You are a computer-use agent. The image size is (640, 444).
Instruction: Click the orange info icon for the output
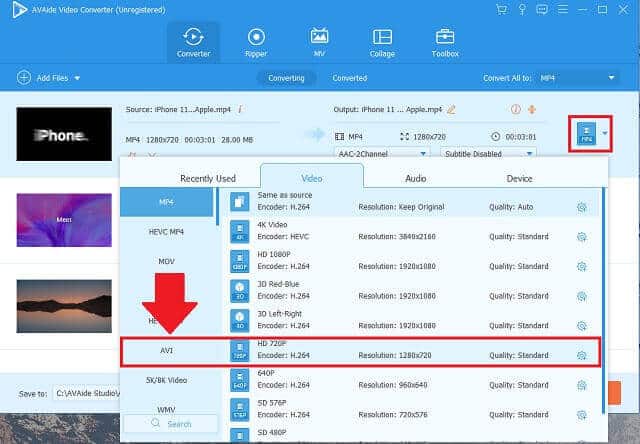[516, 109]
